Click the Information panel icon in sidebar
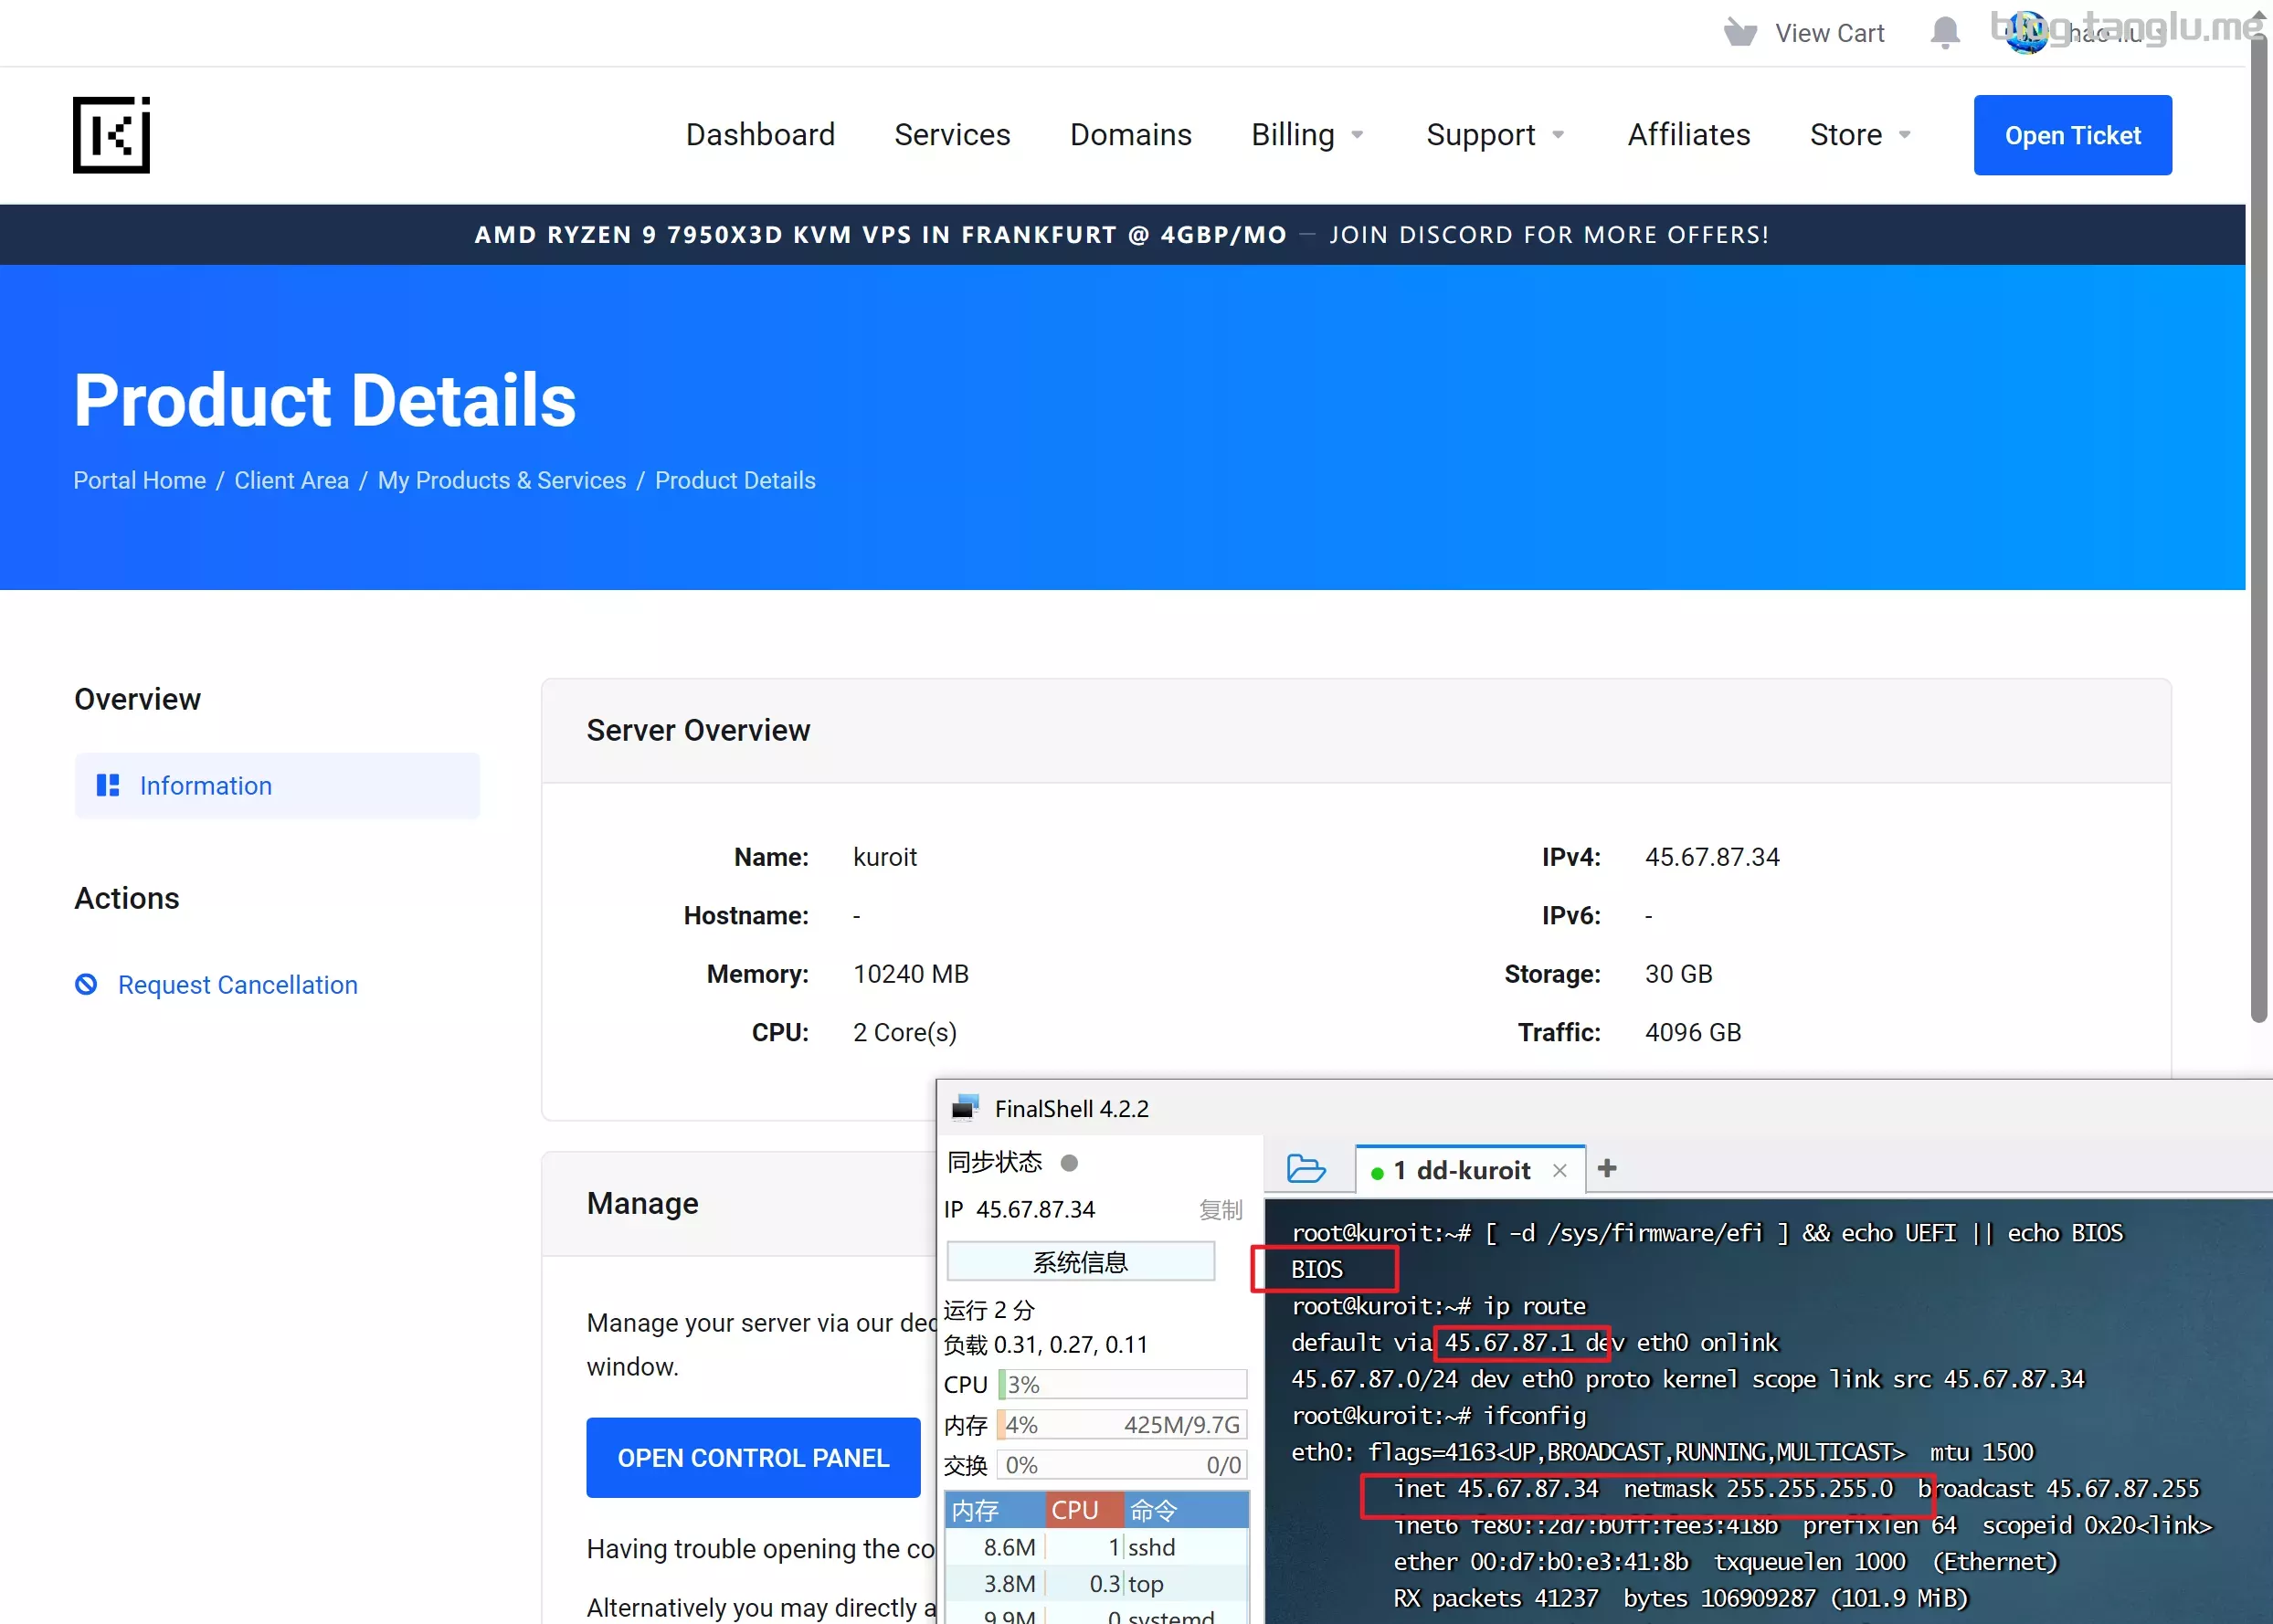The height and width of the screenshot is (1624, 2273). pyautogui.click(x=109, y=786)
